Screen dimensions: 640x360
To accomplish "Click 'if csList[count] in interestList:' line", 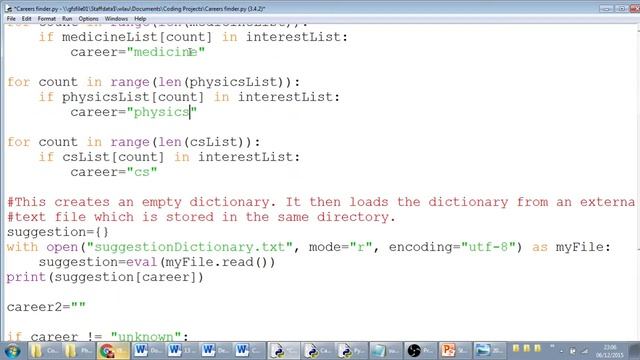I will [x=169, y=157].
